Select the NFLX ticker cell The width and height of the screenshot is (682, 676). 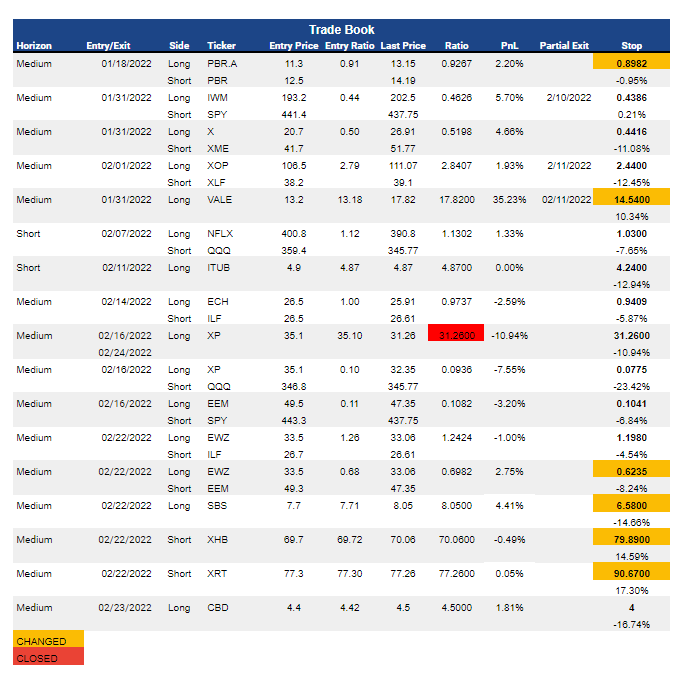click(220, 233)
